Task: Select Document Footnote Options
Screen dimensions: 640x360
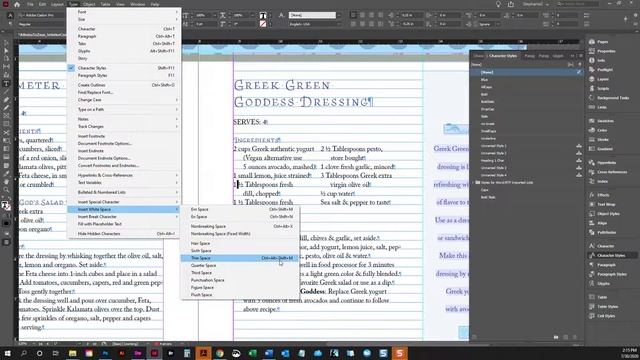Action: 124,144
